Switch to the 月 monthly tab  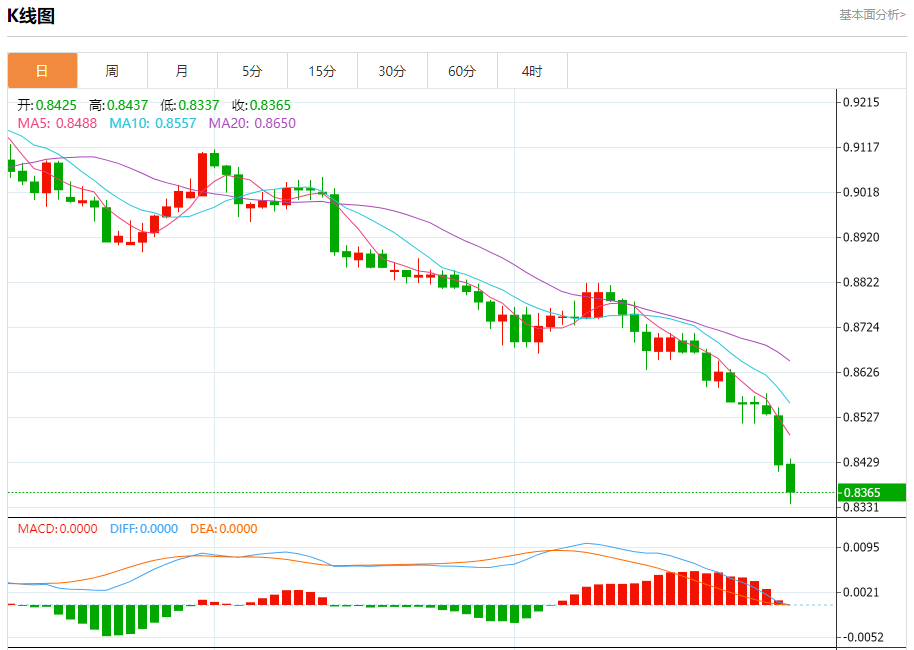pos(182,71)
